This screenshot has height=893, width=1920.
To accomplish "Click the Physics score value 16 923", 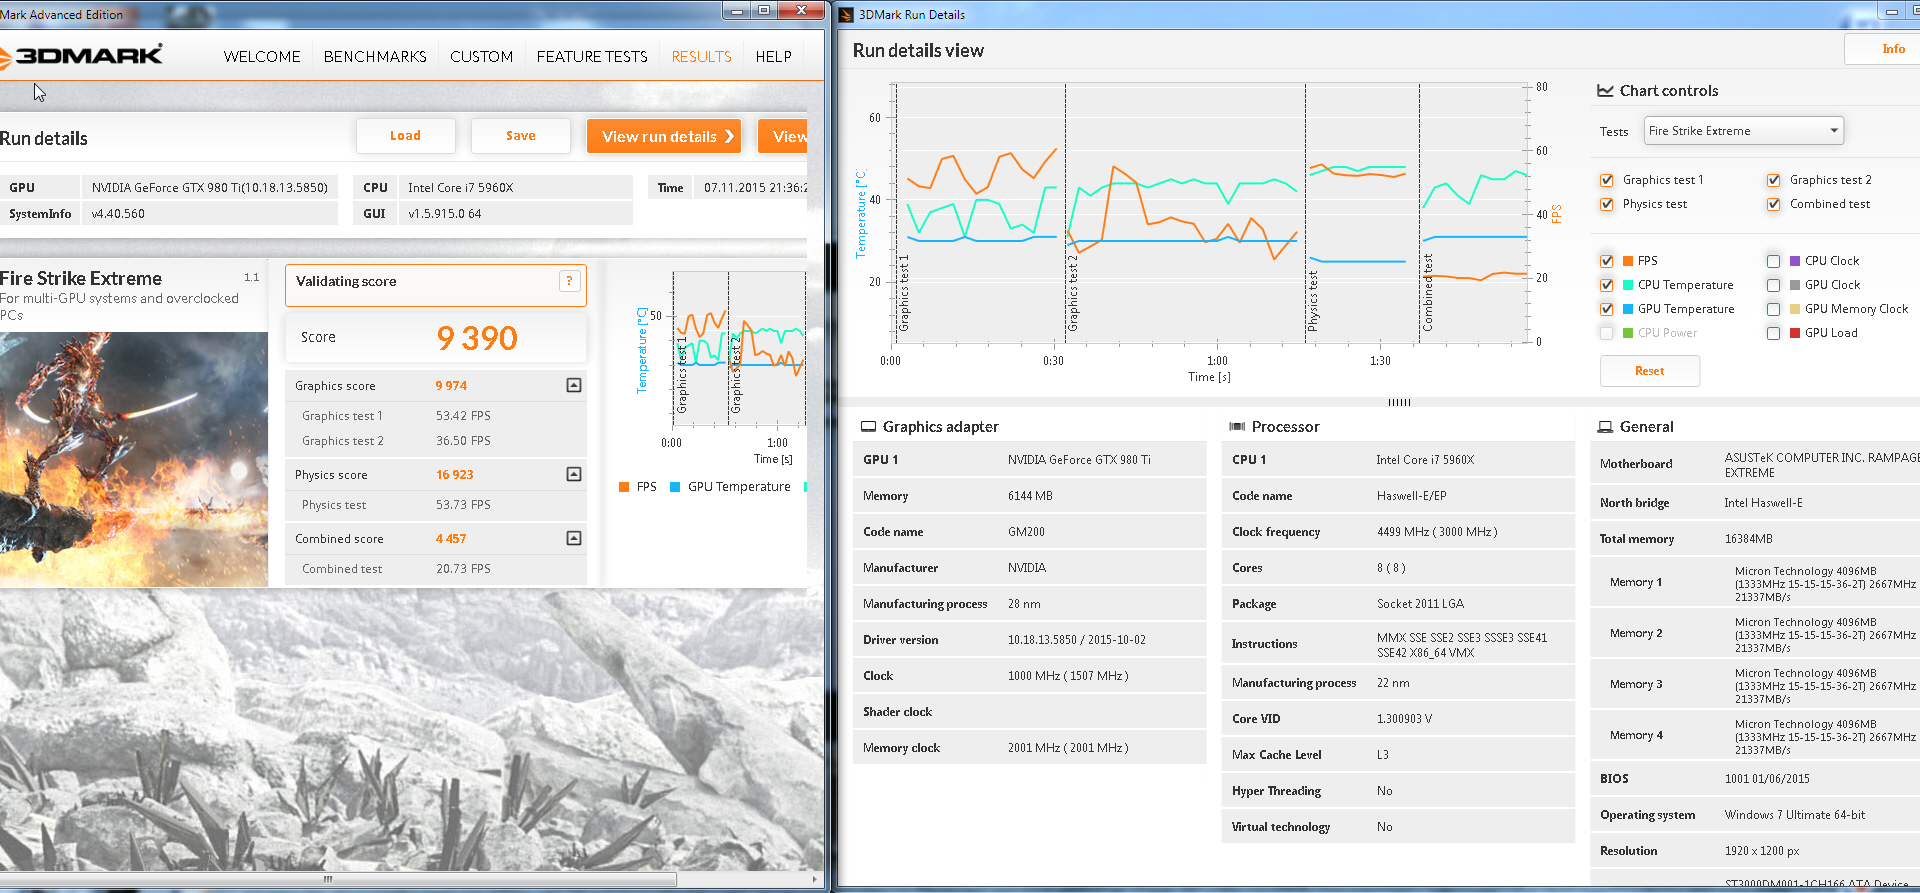I will [455, 475].
